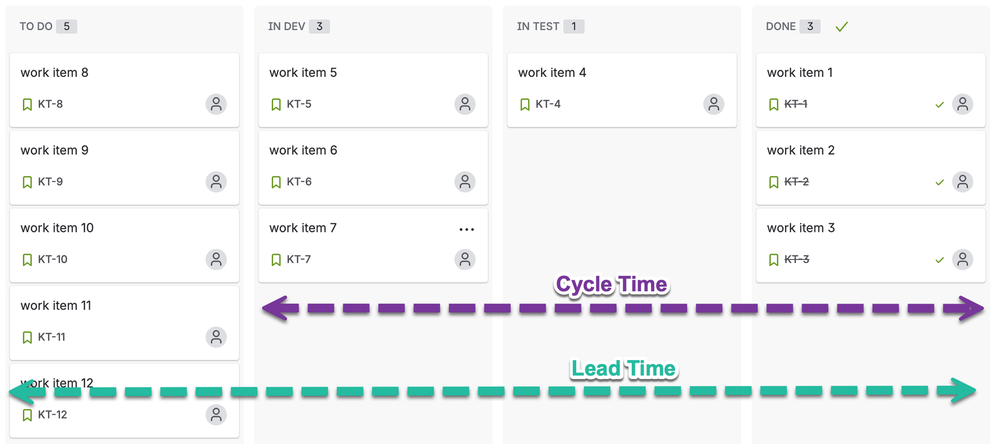Click green done checkmark on work item 2
The width and height of the screenshot is (998, 444).
(939, 182)
